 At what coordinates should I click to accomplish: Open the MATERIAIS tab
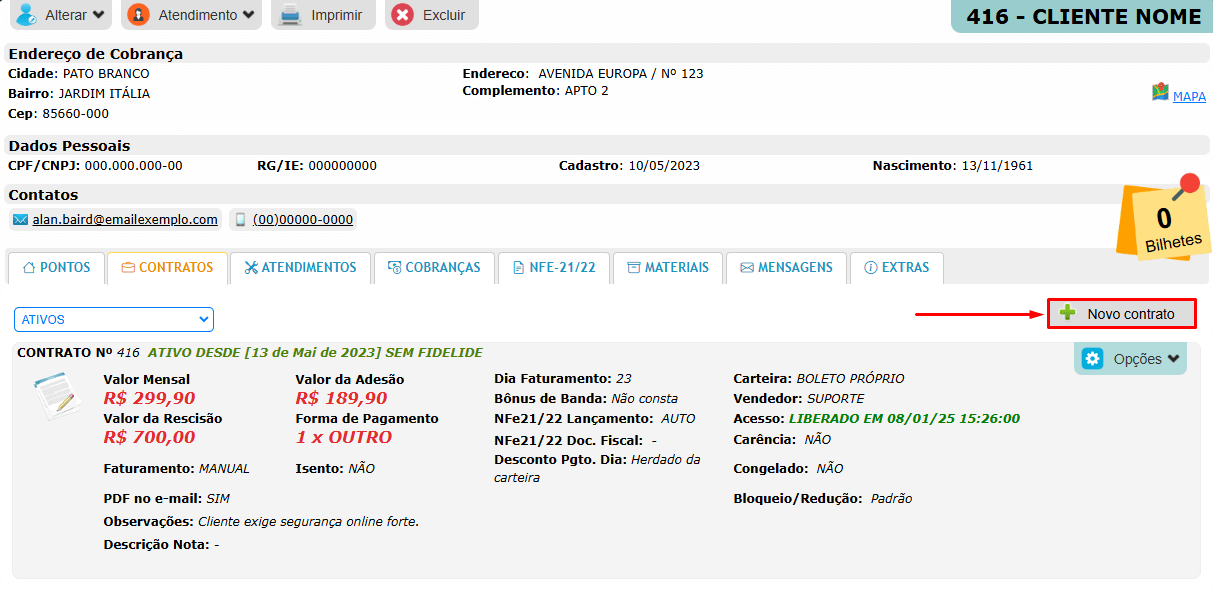(668, 268)
